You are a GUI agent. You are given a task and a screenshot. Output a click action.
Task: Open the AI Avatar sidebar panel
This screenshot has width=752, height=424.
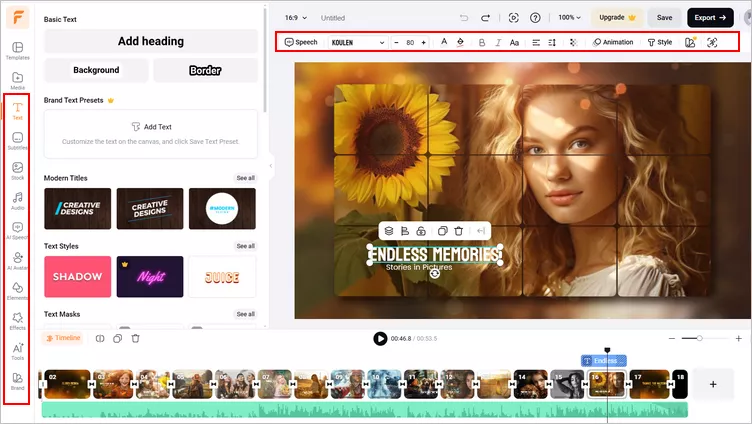(x=18, y=261)
